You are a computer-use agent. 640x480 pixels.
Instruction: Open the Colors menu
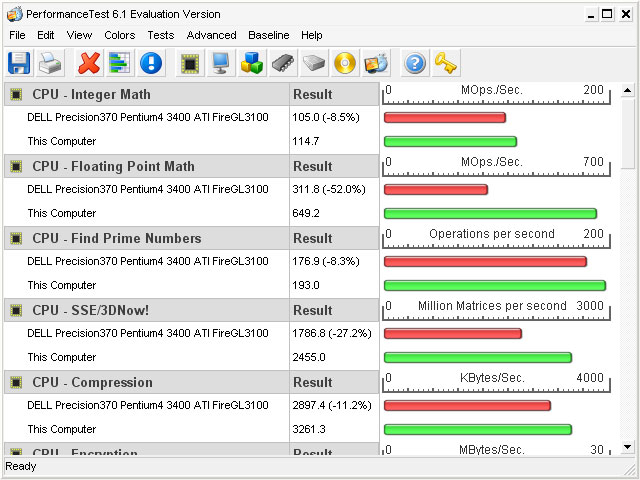tap(120, 35)
